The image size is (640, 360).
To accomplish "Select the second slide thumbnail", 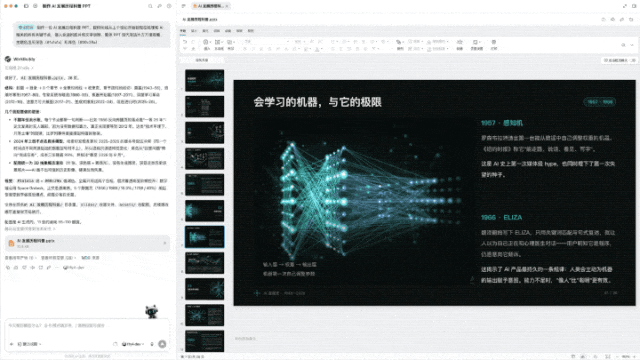I will pyautogui.click(x=204, y=106).
